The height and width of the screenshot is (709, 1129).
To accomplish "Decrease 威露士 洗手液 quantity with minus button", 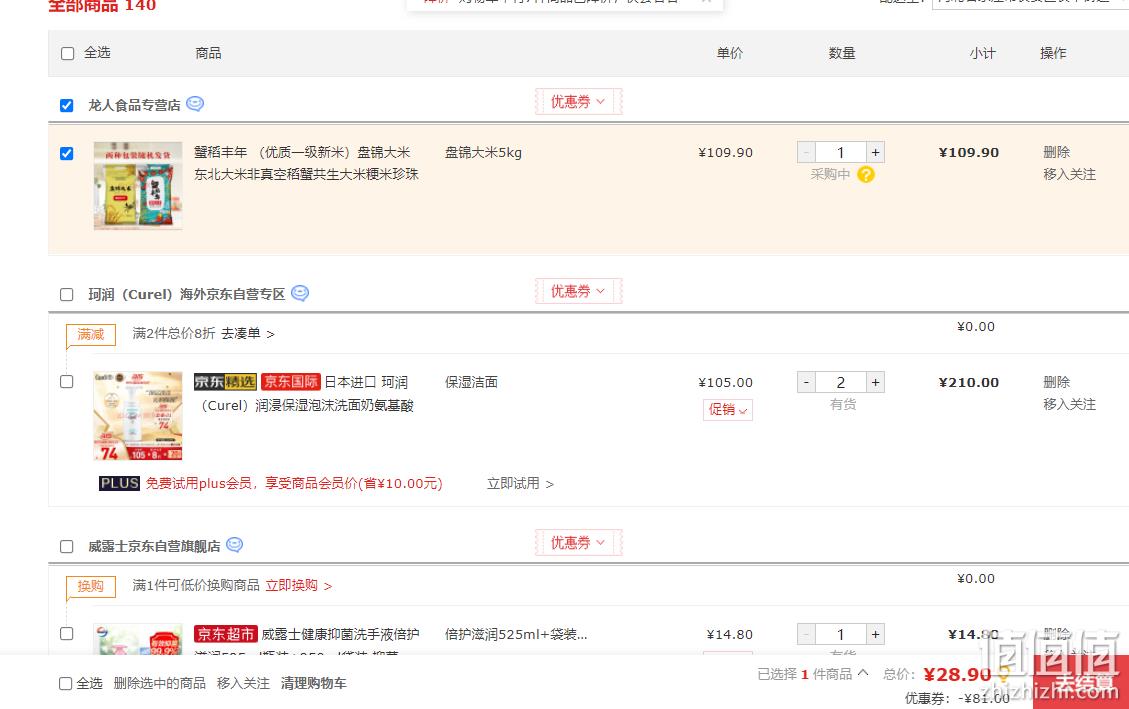I will (806, 634).
